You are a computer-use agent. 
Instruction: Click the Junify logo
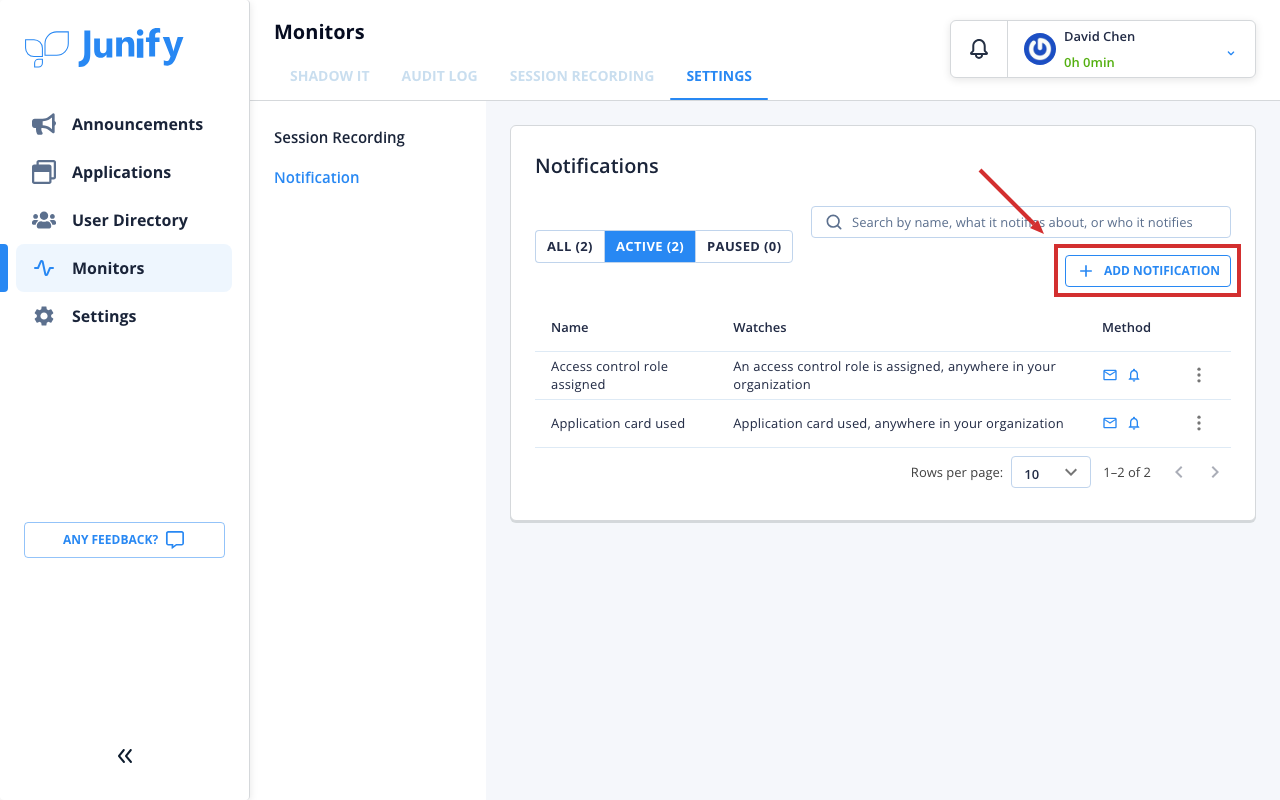click(x=104, y=48)
